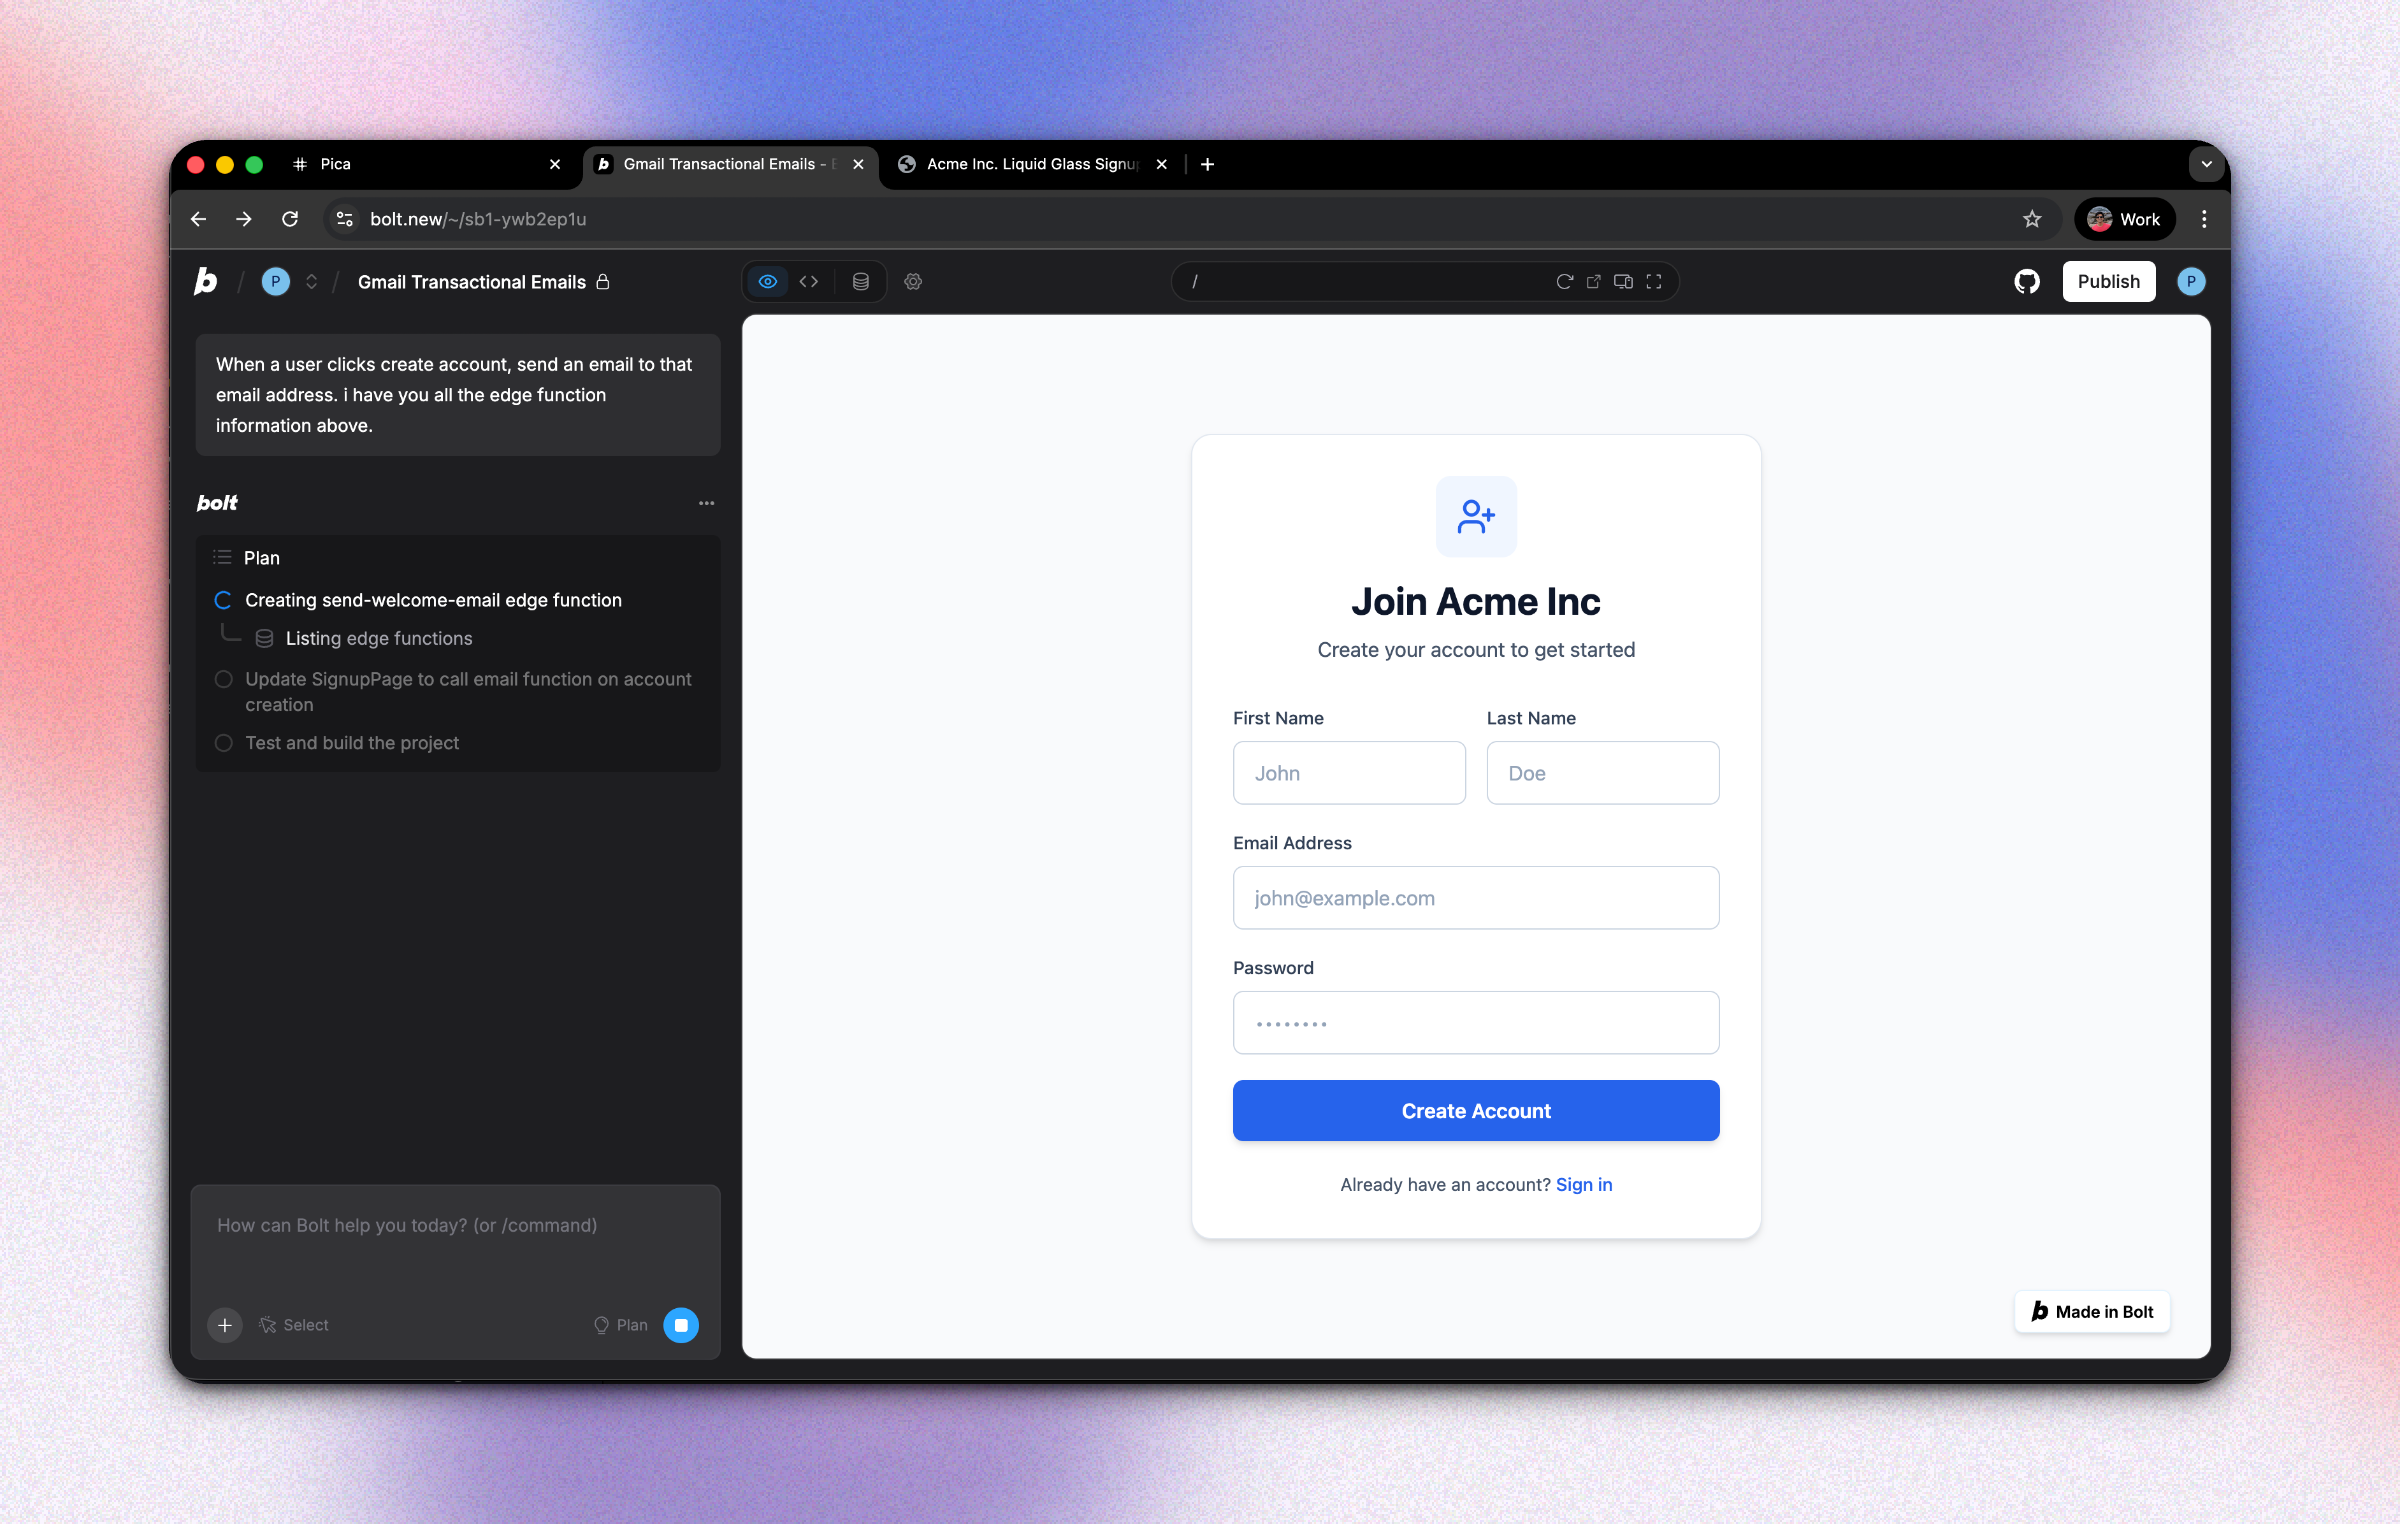The height and width of the screenshot is (1524, 2400).
Task: Open preview settings with the gear icon
Action: pyautogui.click(x=913, y=281)
